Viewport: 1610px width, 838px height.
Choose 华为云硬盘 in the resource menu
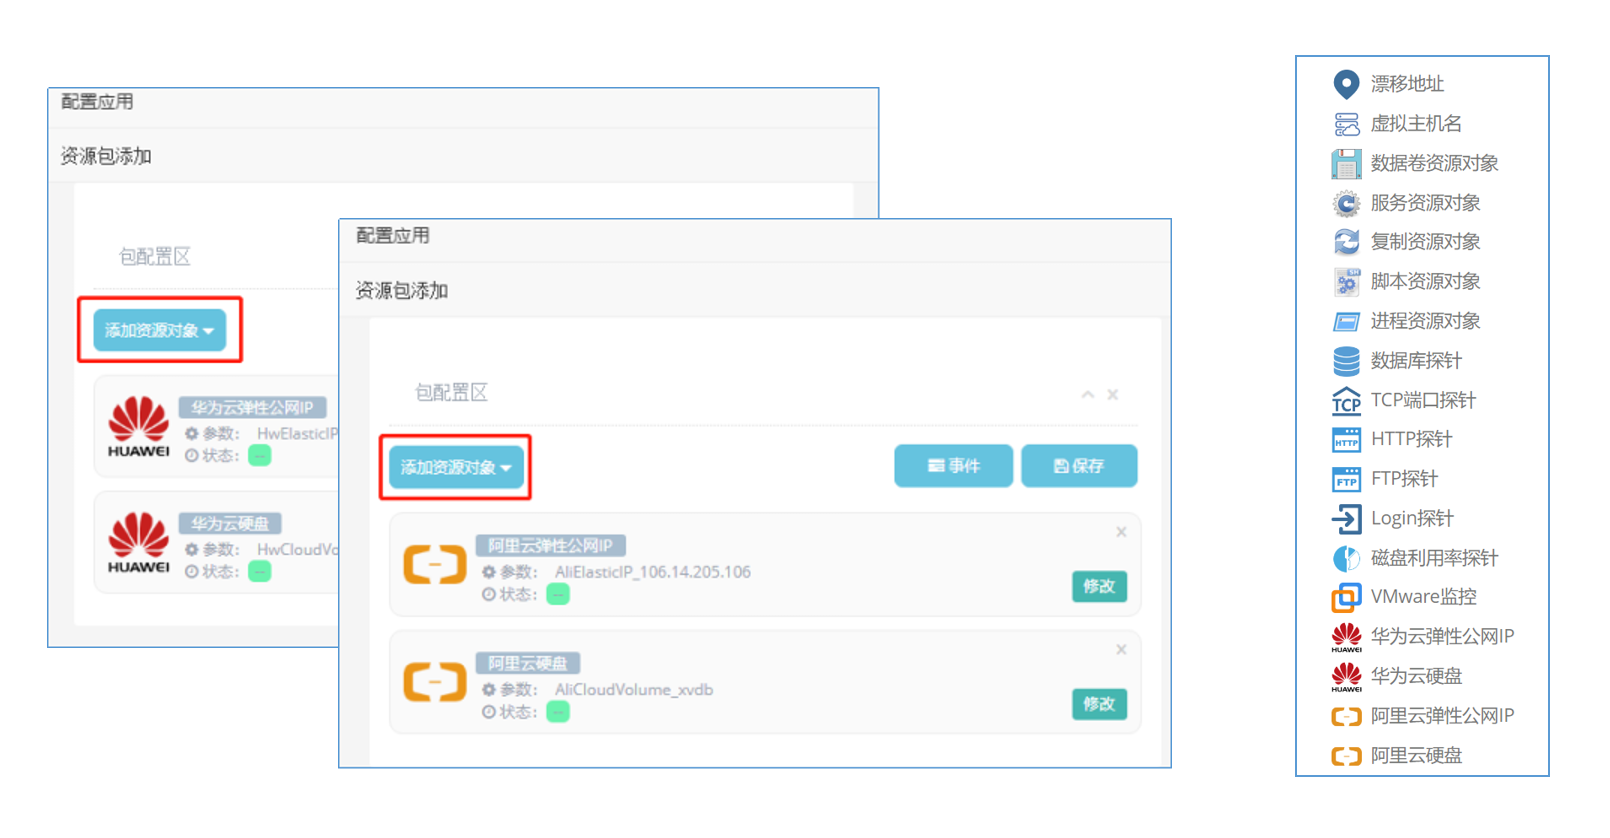[x=1415, y=676]
